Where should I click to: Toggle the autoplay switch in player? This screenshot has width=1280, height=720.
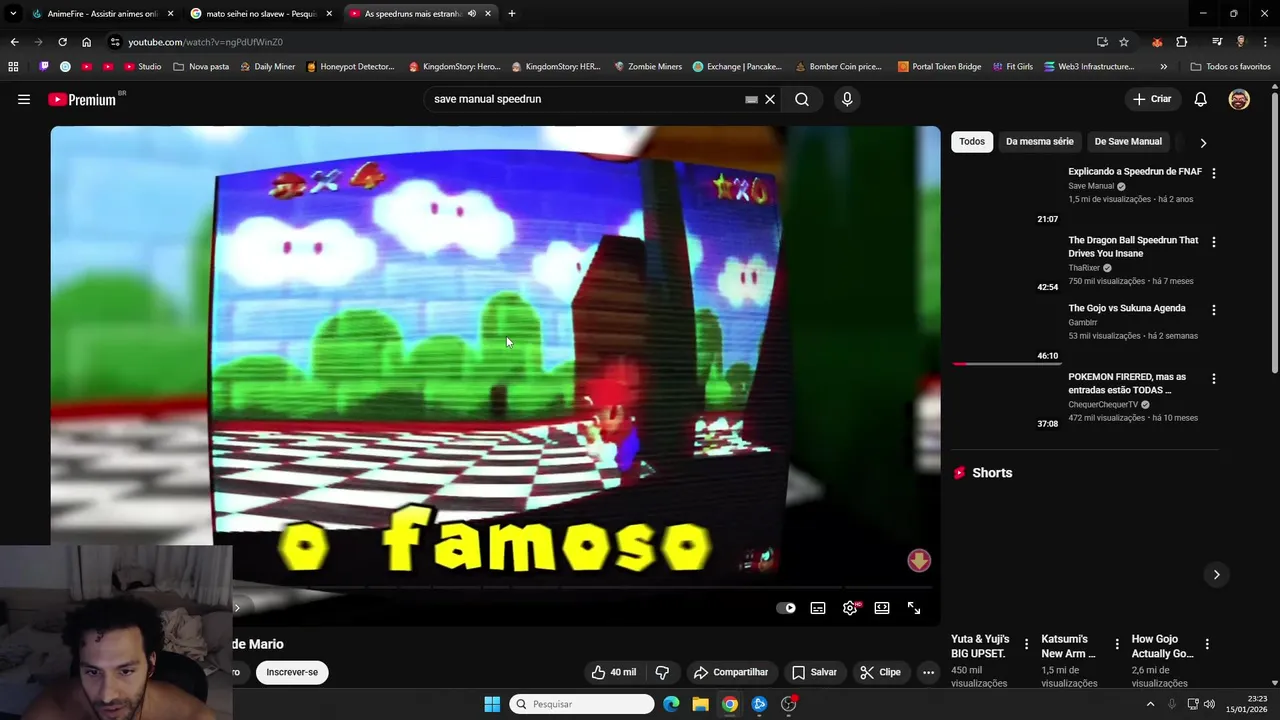pyautogui.click(x=786, y=608)
